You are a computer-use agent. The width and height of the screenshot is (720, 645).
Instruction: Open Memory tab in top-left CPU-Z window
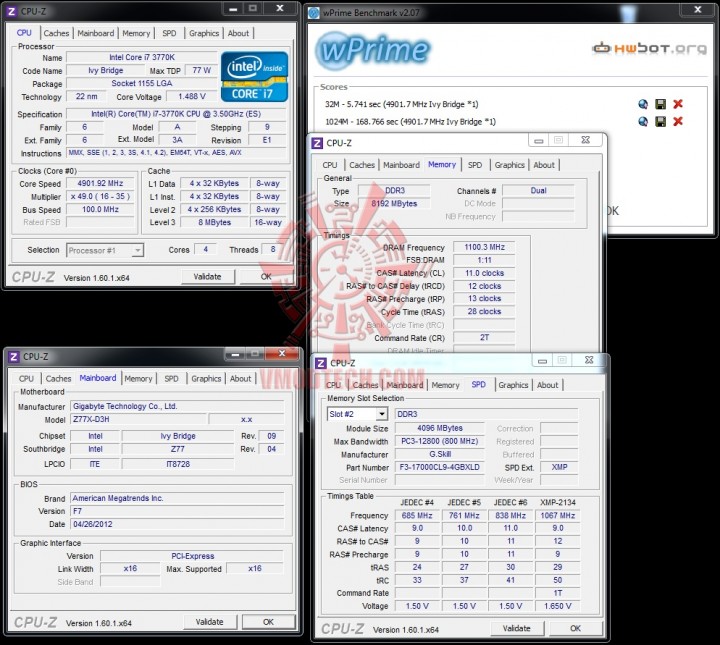136,33
